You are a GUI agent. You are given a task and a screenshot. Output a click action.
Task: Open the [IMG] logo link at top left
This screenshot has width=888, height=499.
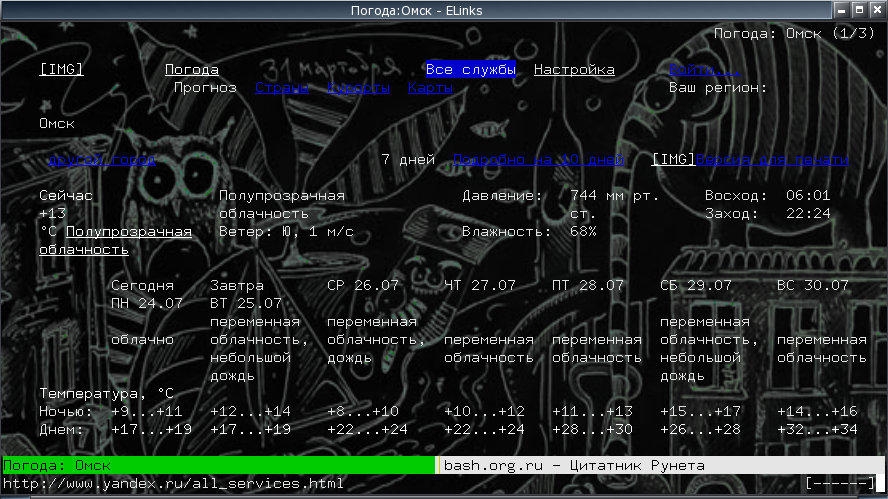[61, 70]
